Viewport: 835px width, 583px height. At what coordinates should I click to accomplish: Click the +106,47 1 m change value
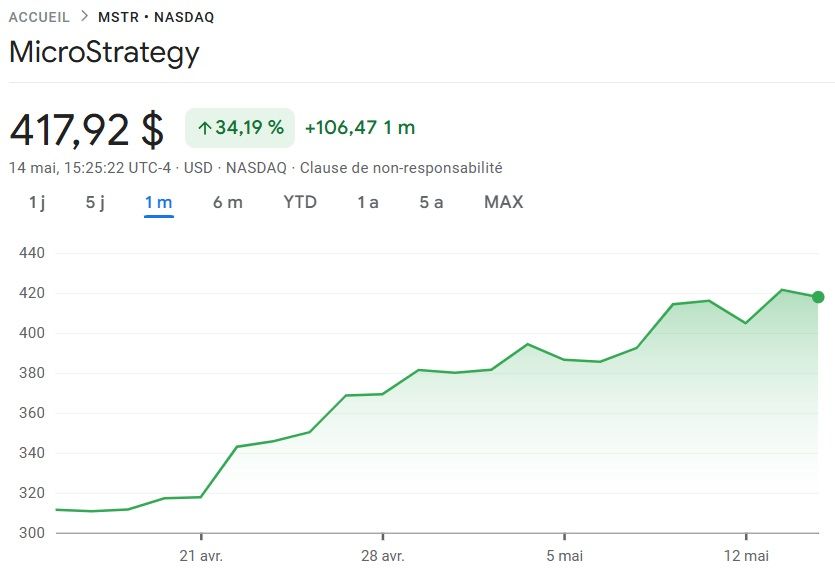tap(359, 128)
